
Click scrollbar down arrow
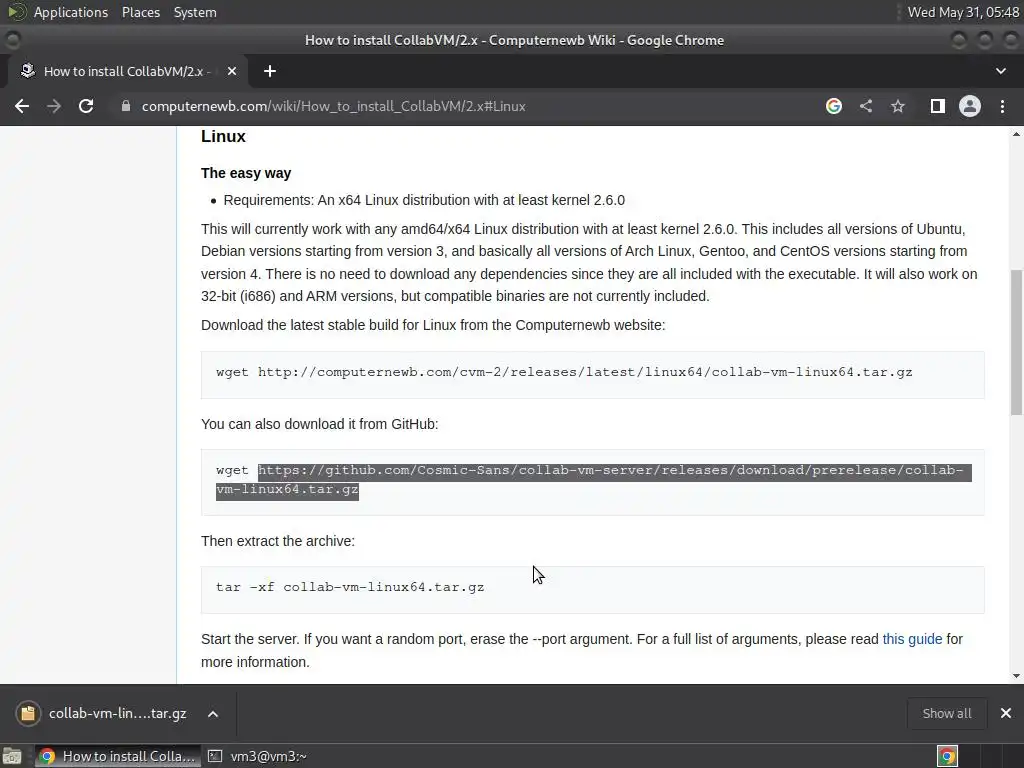pyautogui.click(x=1016, y=676)
